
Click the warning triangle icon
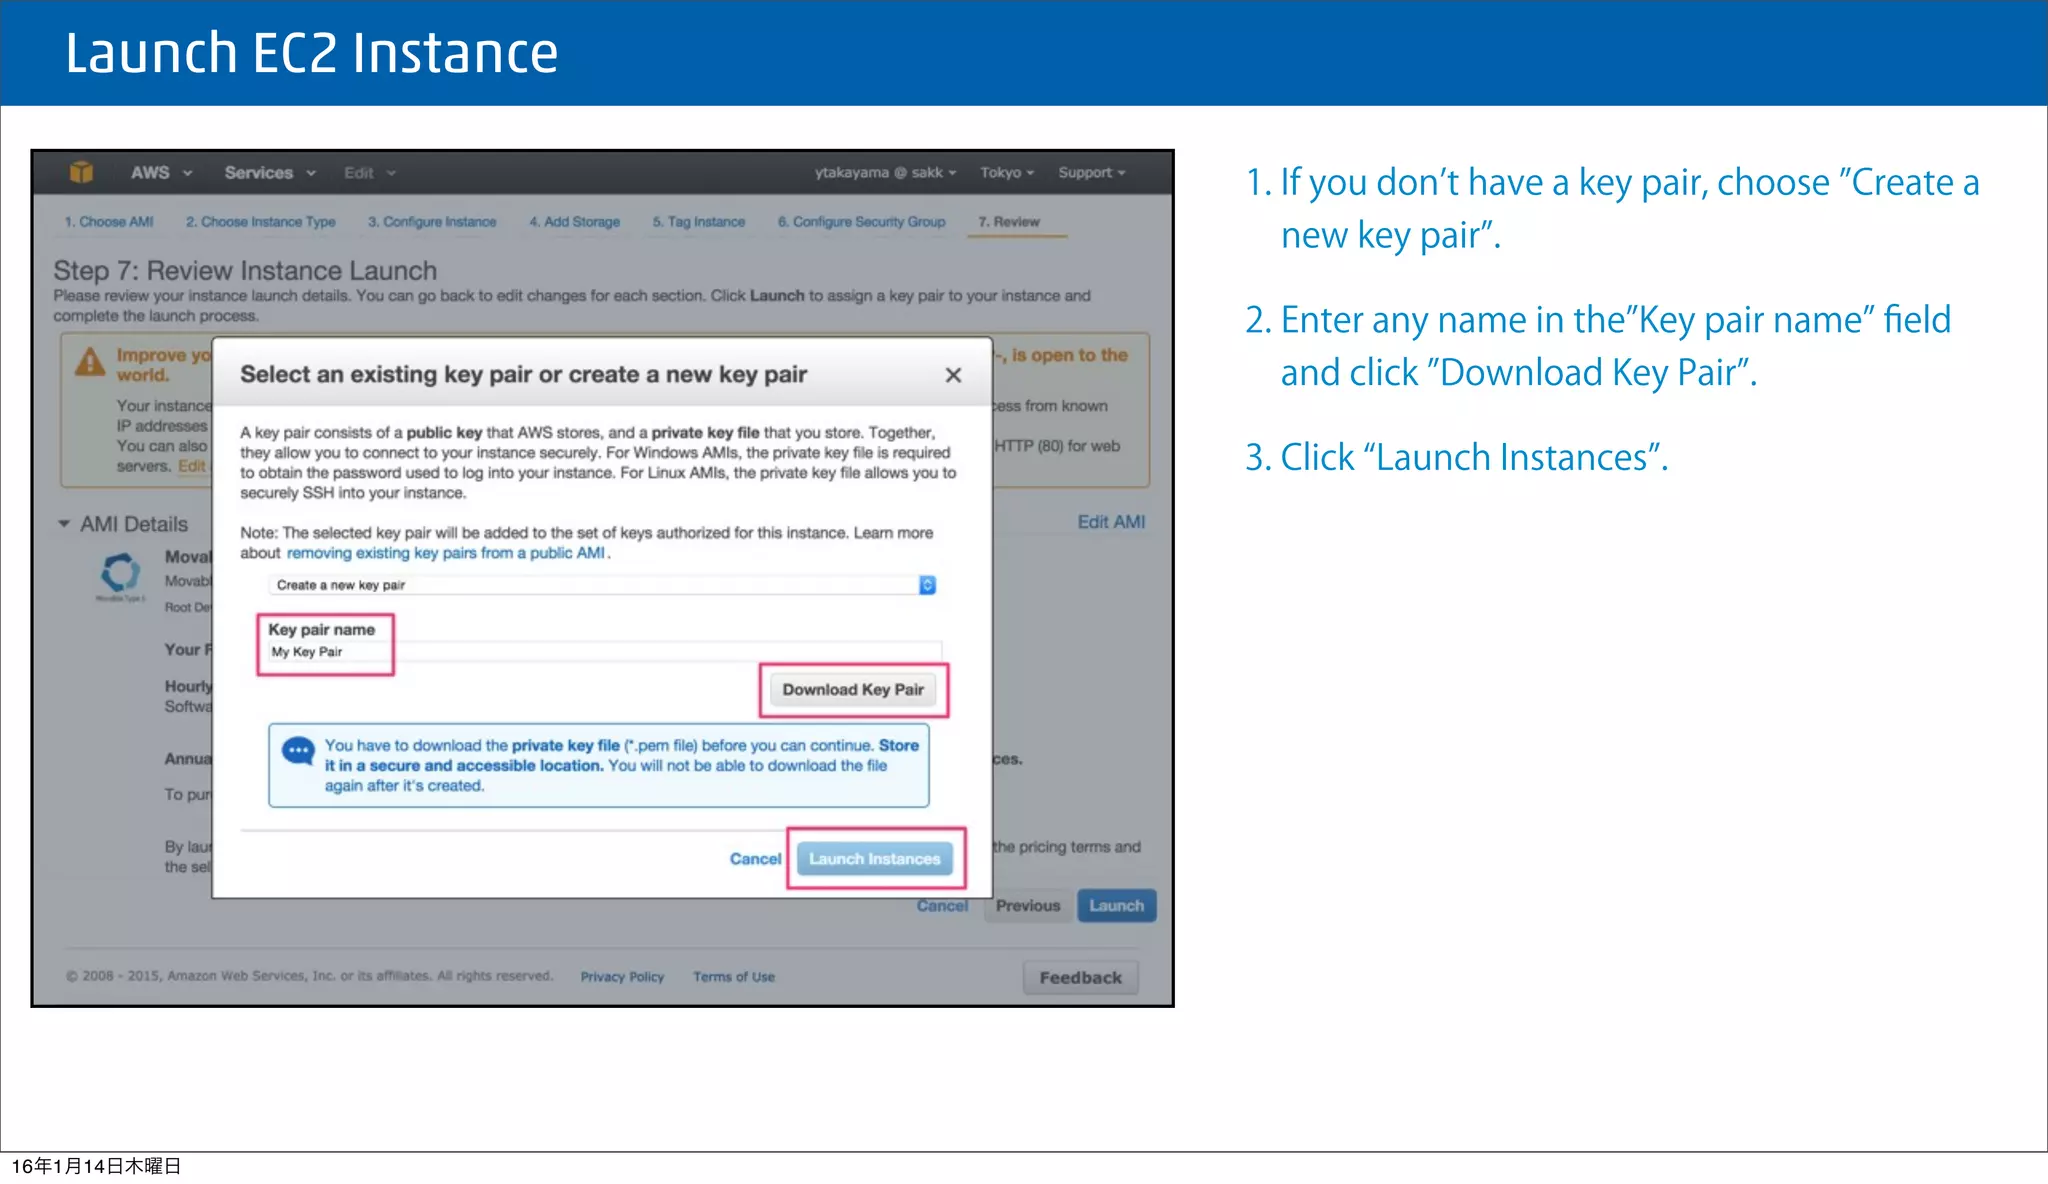(x=90, y=362)
